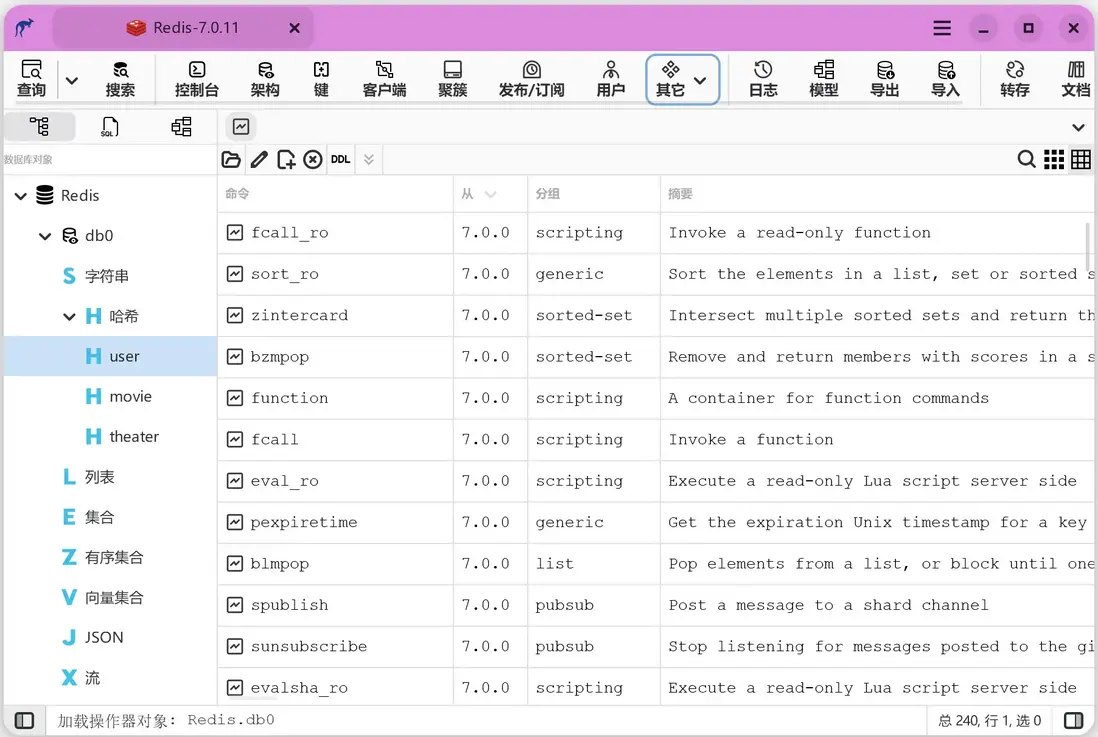Select the zintercard command row

coord(657,316)
